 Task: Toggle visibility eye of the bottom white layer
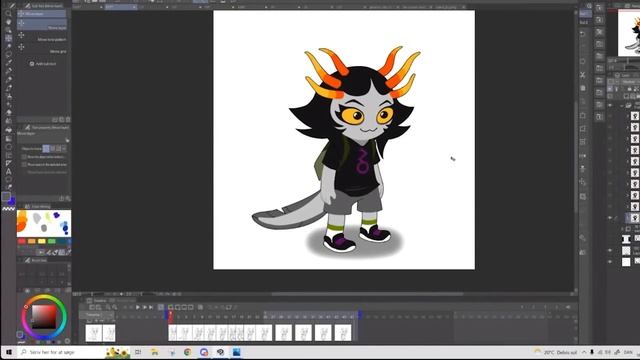coord(611,262)
